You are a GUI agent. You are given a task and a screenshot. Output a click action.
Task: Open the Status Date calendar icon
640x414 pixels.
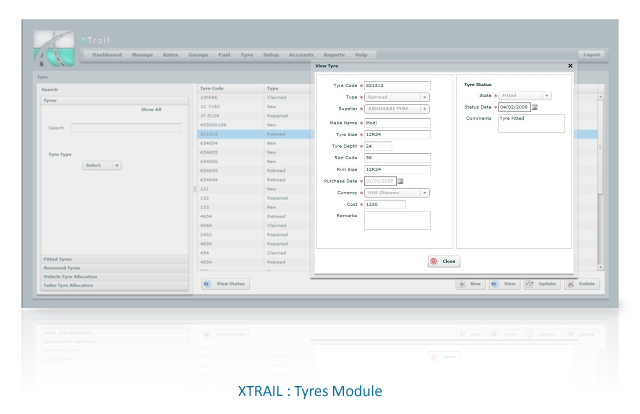point(535,107)
